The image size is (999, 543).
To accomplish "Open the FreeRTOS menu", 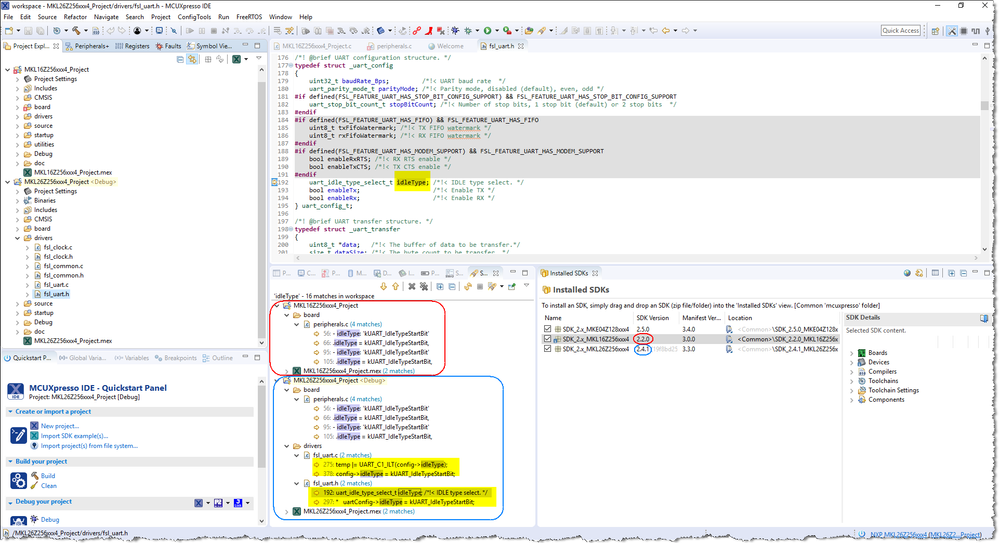I will pos(249,17).
